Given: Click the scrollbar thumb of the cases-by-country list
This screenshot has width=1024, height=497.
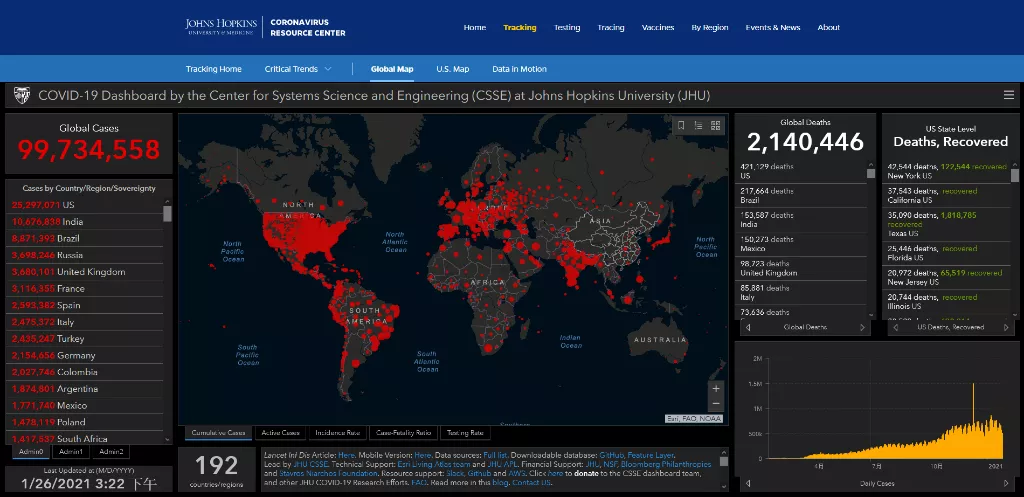Looking at the screenshot, I should (x=167, y=214).
